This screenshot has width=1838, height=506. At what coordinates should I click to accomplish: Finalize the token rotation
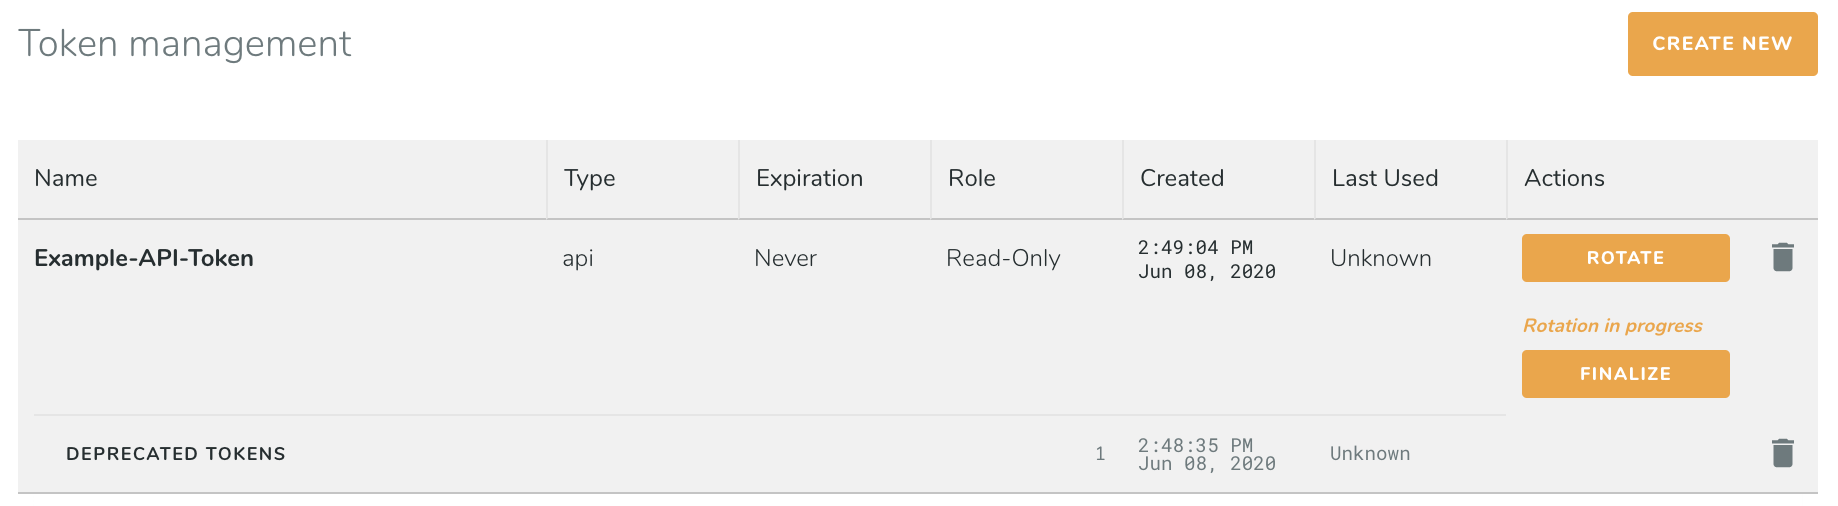point(1625,374)
